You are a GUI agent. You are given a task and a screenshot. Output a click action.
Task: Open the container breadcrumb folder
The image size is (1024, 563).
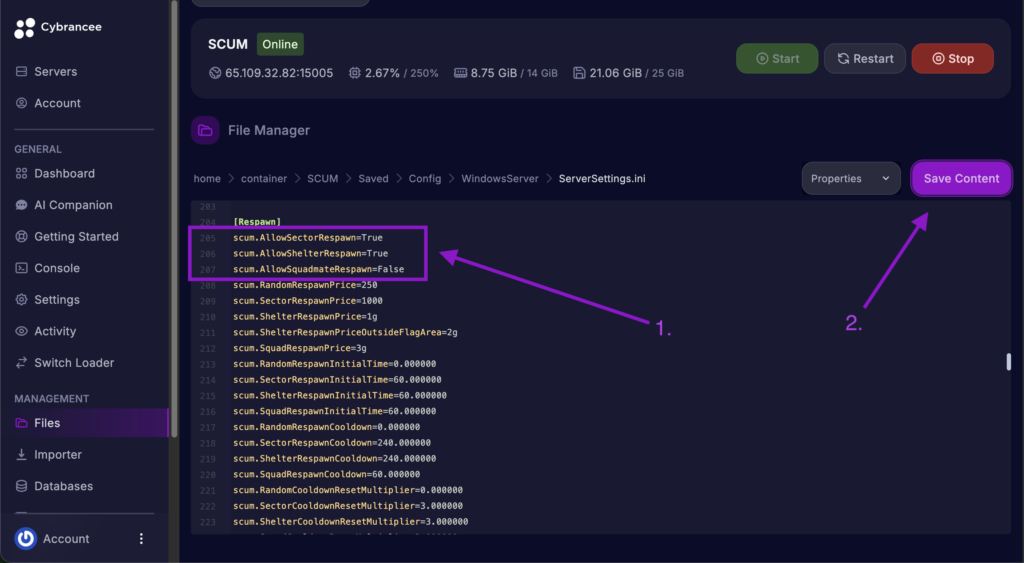[264, 178]
